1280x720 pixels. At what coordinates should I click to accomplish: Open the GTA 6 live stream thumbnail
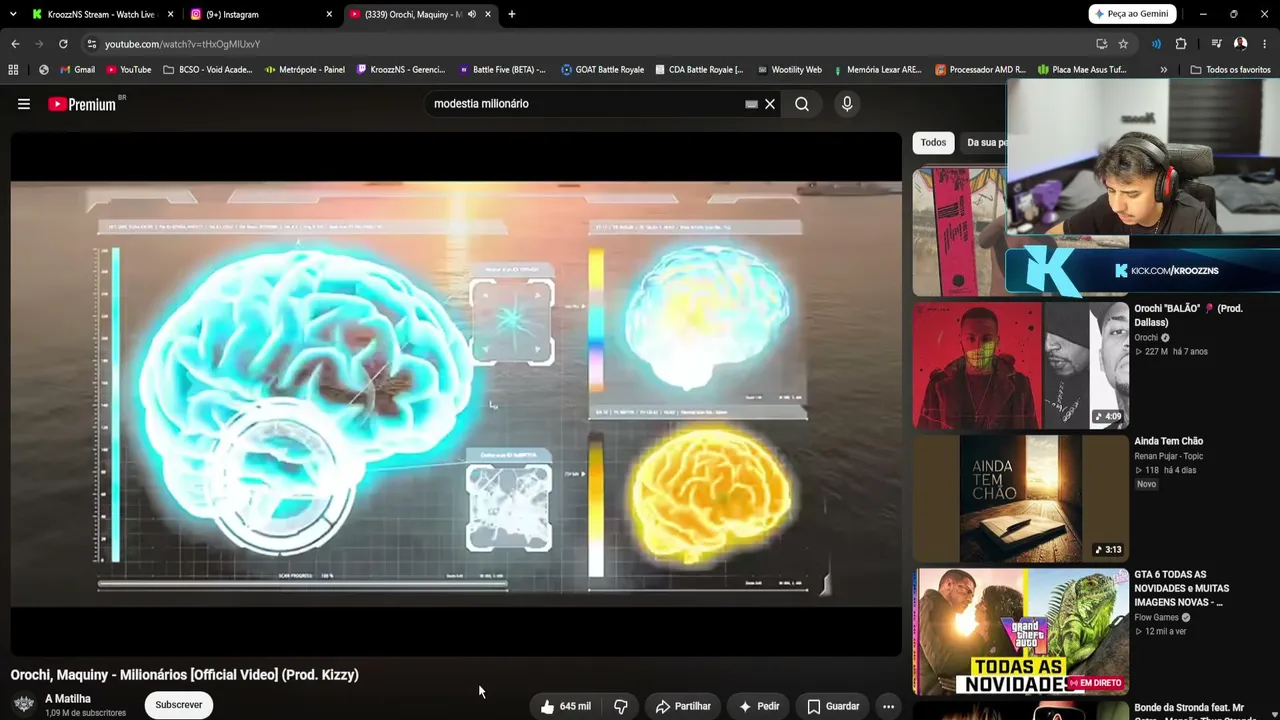coord(1021,631)
